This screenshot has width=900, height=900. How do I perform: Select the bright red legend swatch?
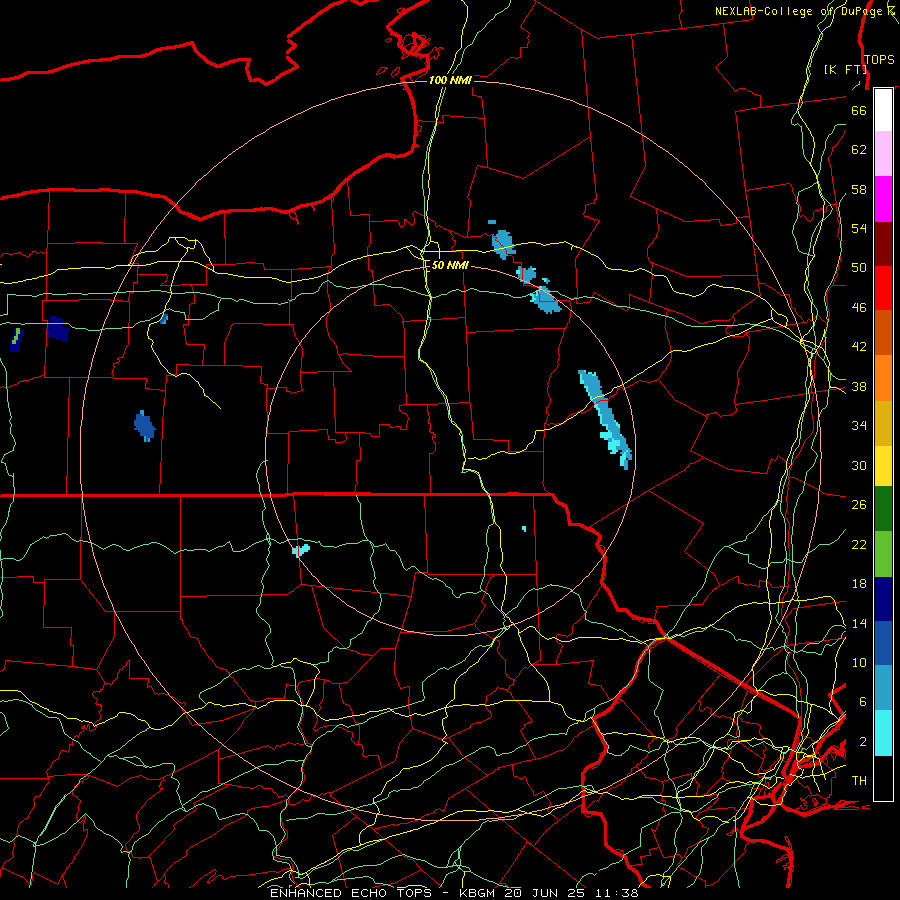(x=883, y=288)
